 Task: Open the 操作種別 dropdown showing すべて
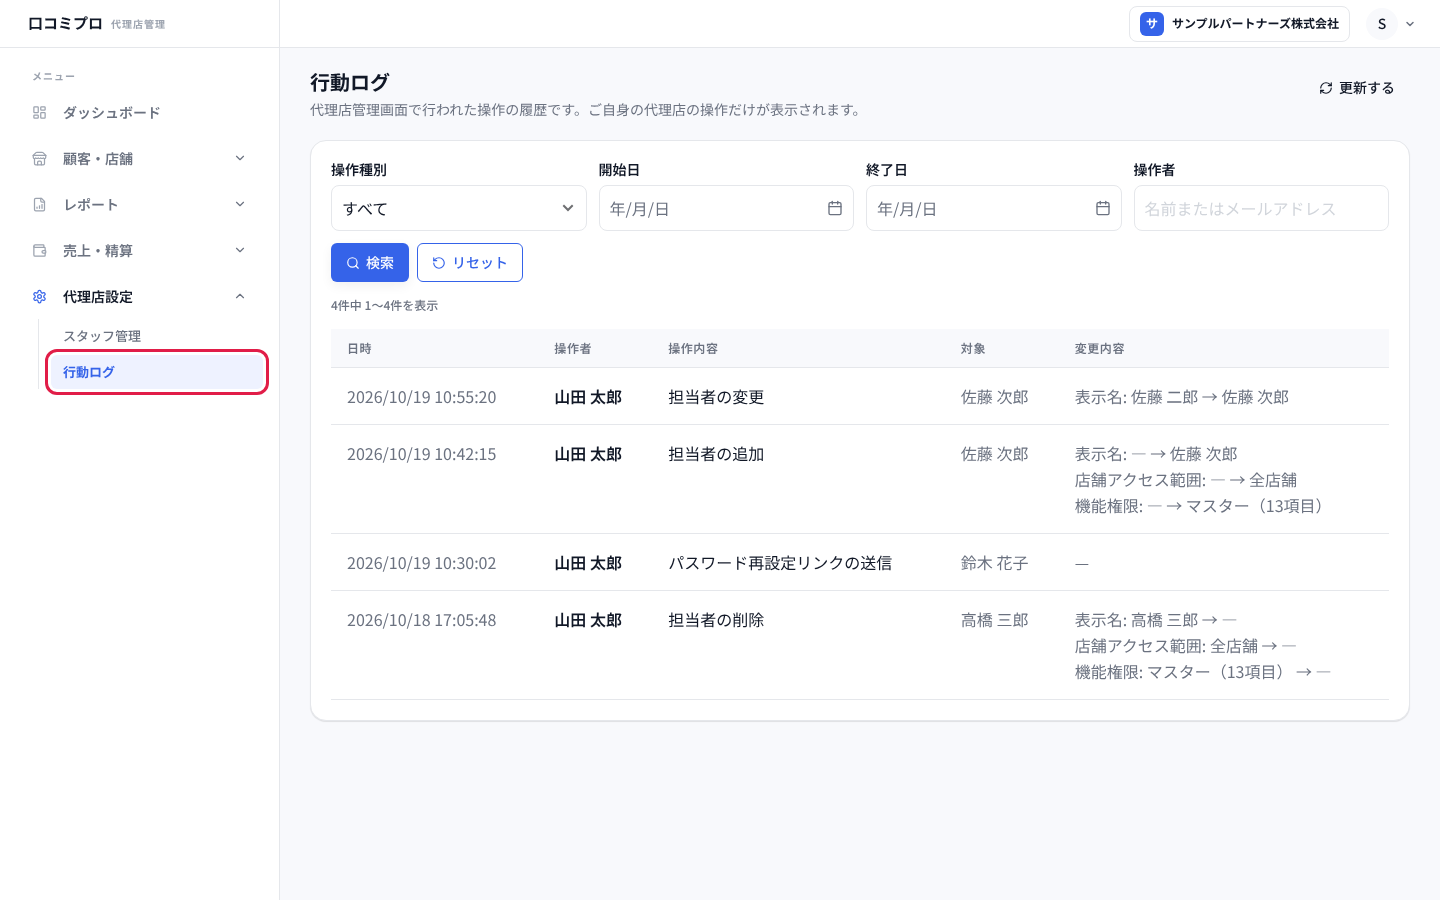(x=458, y=208)
